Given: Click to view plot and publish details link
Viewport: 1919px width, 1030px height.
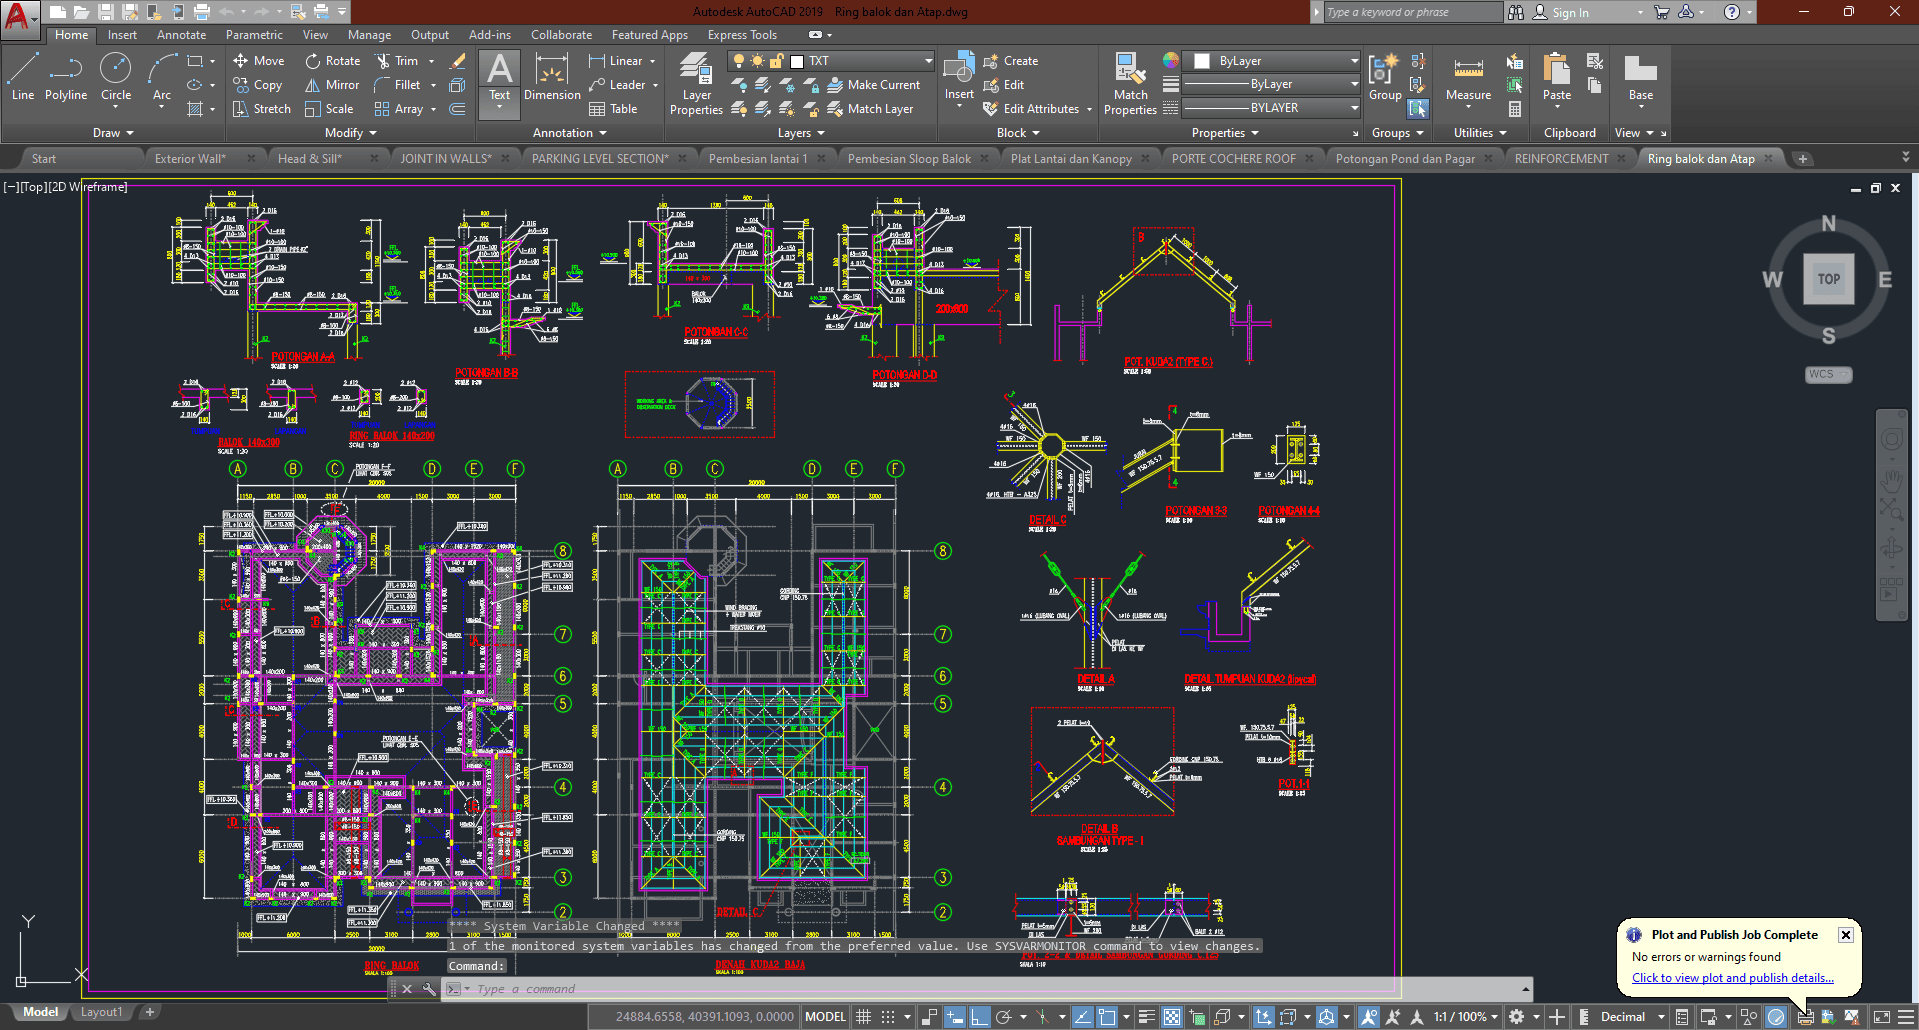Looking at the screenshot, I should (1732, 978).
